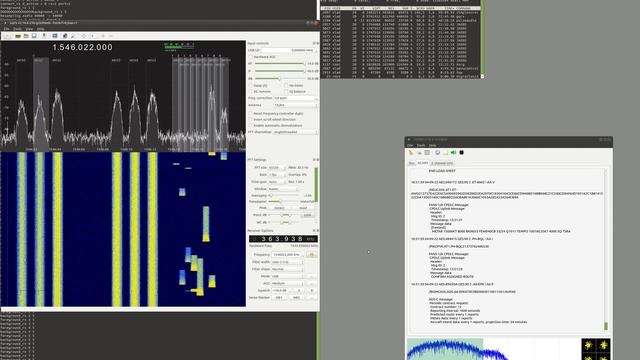The width and height of the screenshot is (640, 360).
Task: Click IF gain slider
Action: (280, 71)
